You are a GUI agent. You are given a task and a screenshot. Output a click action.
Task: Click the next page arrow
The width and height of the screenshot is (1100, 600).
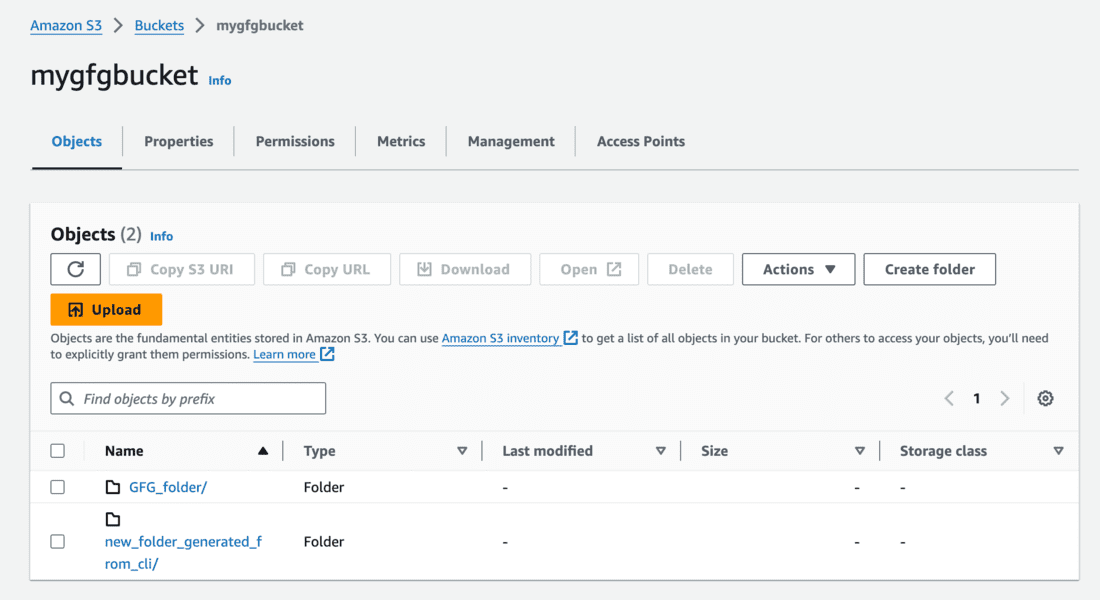tap(1005, 398)
